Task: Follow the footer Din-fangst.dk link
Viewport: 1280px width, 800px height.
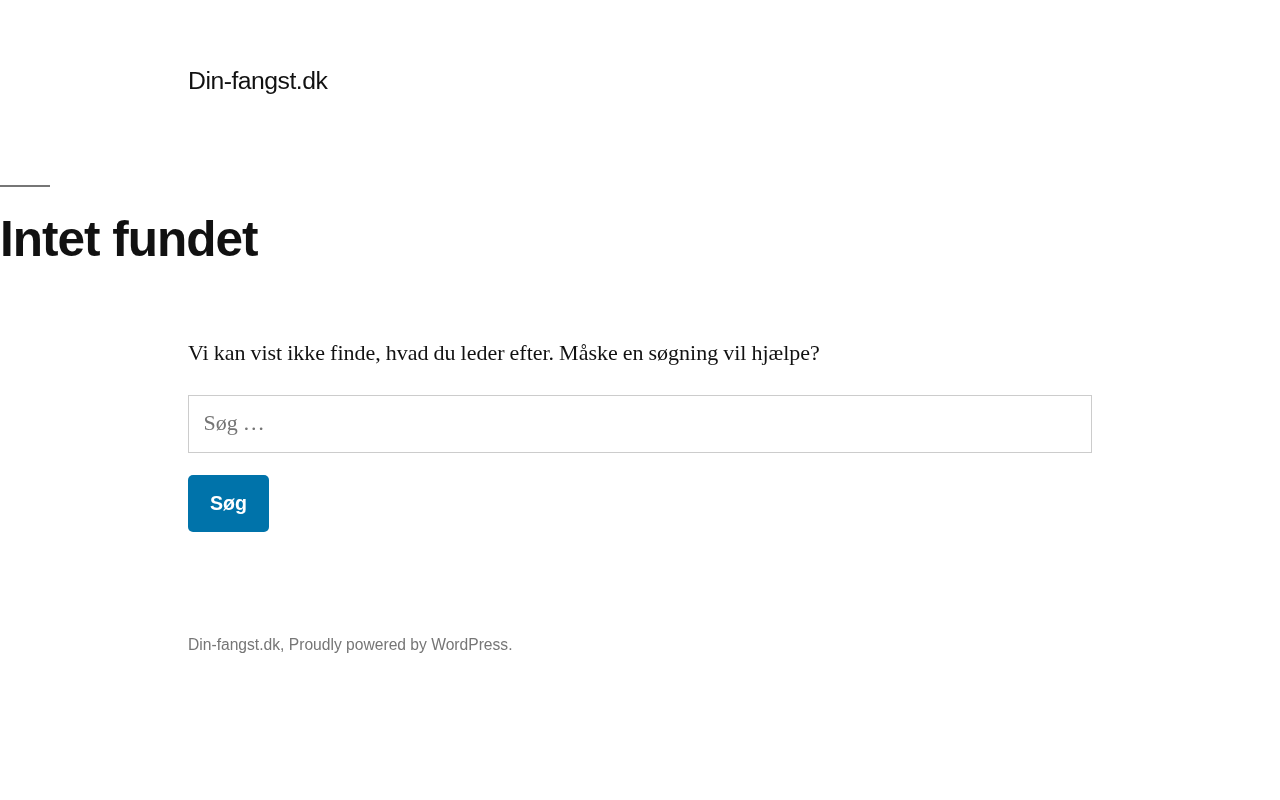Action: [x=234, y=645]
